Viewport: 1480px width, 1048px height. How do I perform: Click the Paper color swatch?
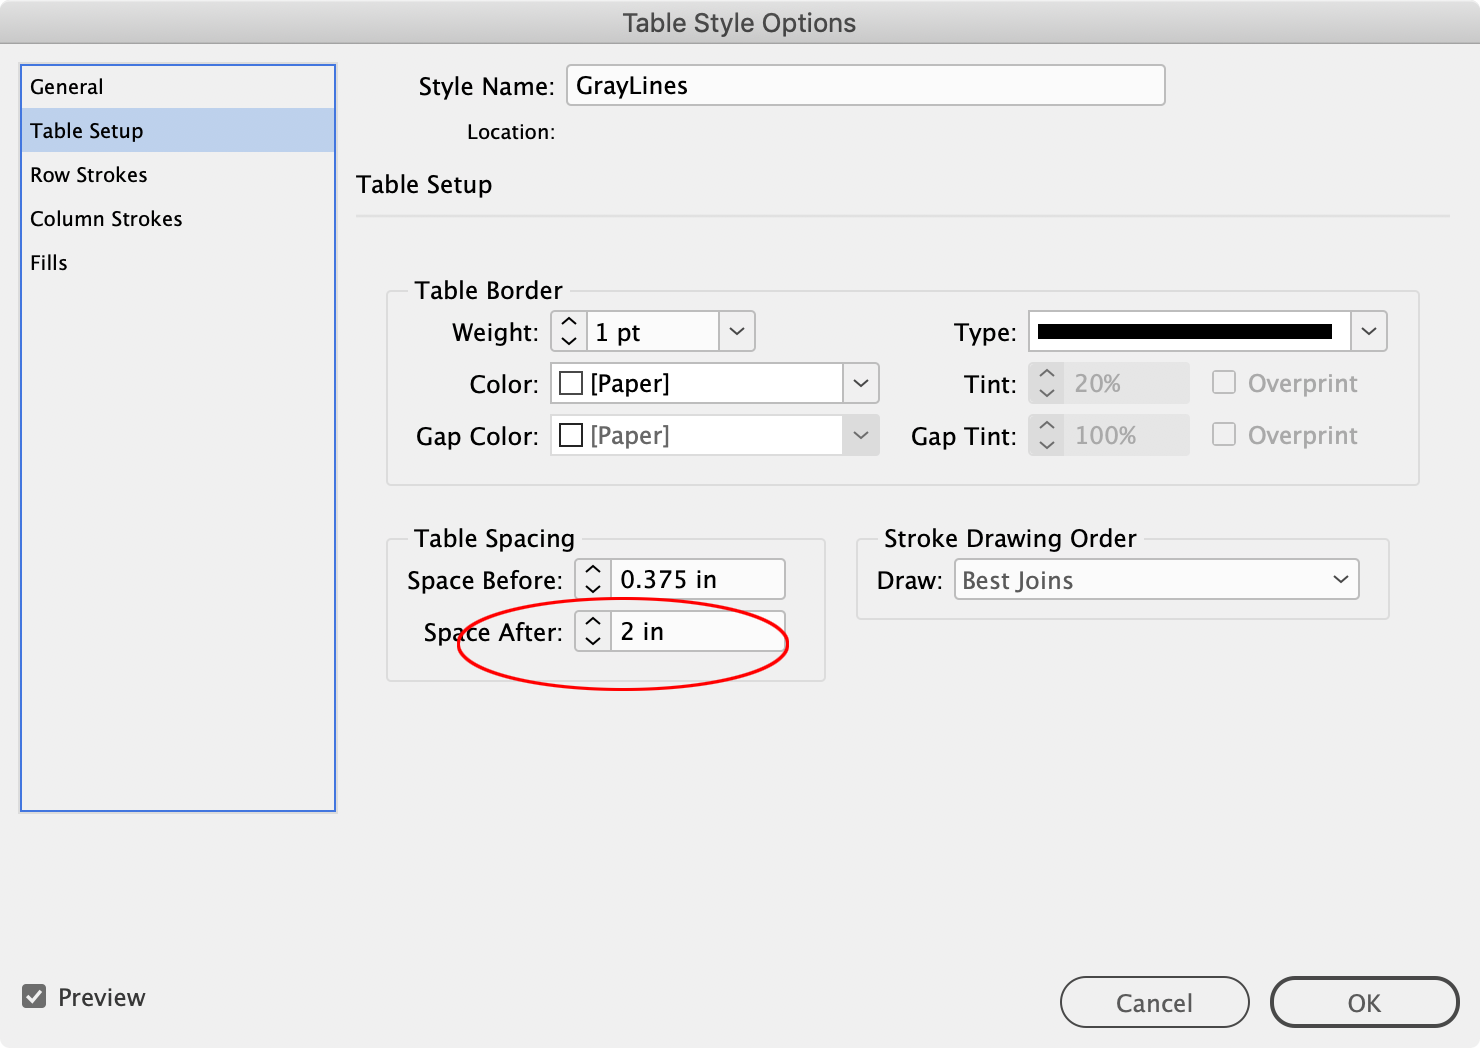tap(569, 383)
